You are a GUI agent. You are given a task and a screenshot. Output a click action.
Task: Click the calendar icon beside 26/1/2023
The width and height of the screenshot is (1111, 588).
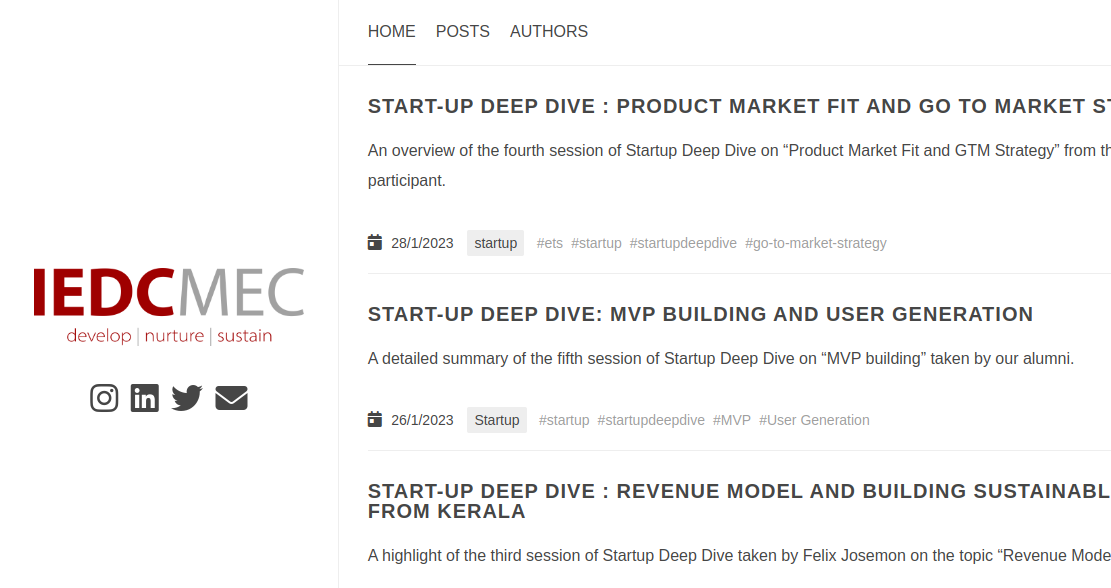point(374,419)
